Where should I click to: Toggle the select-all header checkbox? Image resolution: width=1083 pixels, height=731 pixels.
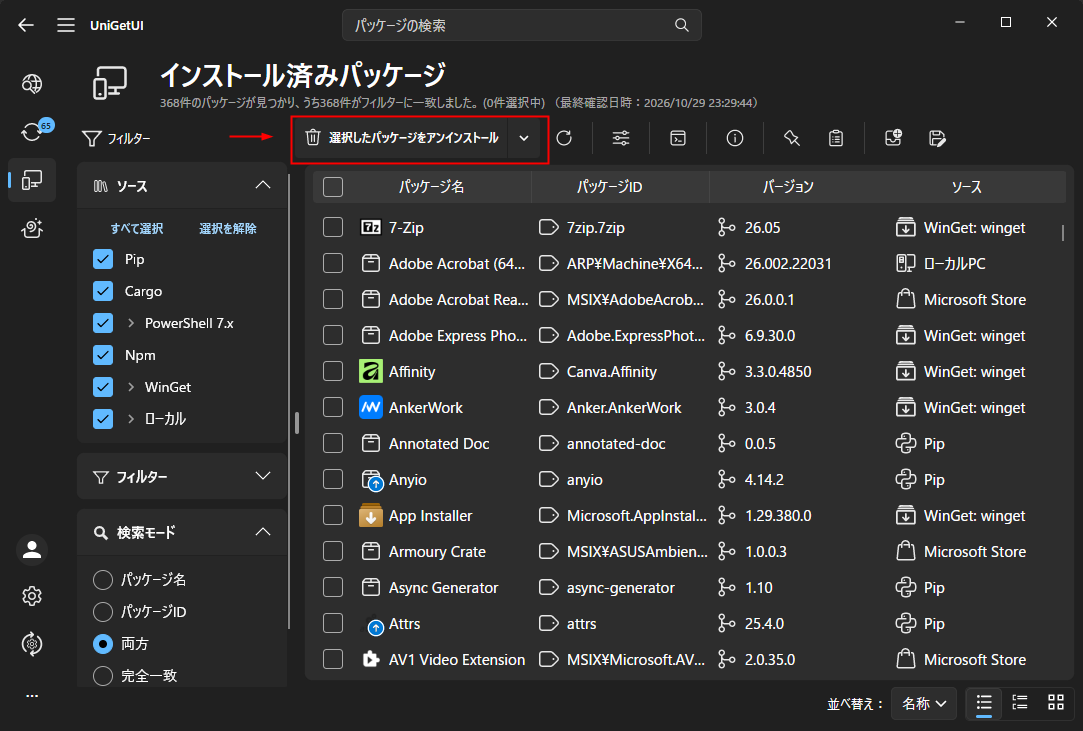pos(333,187)
